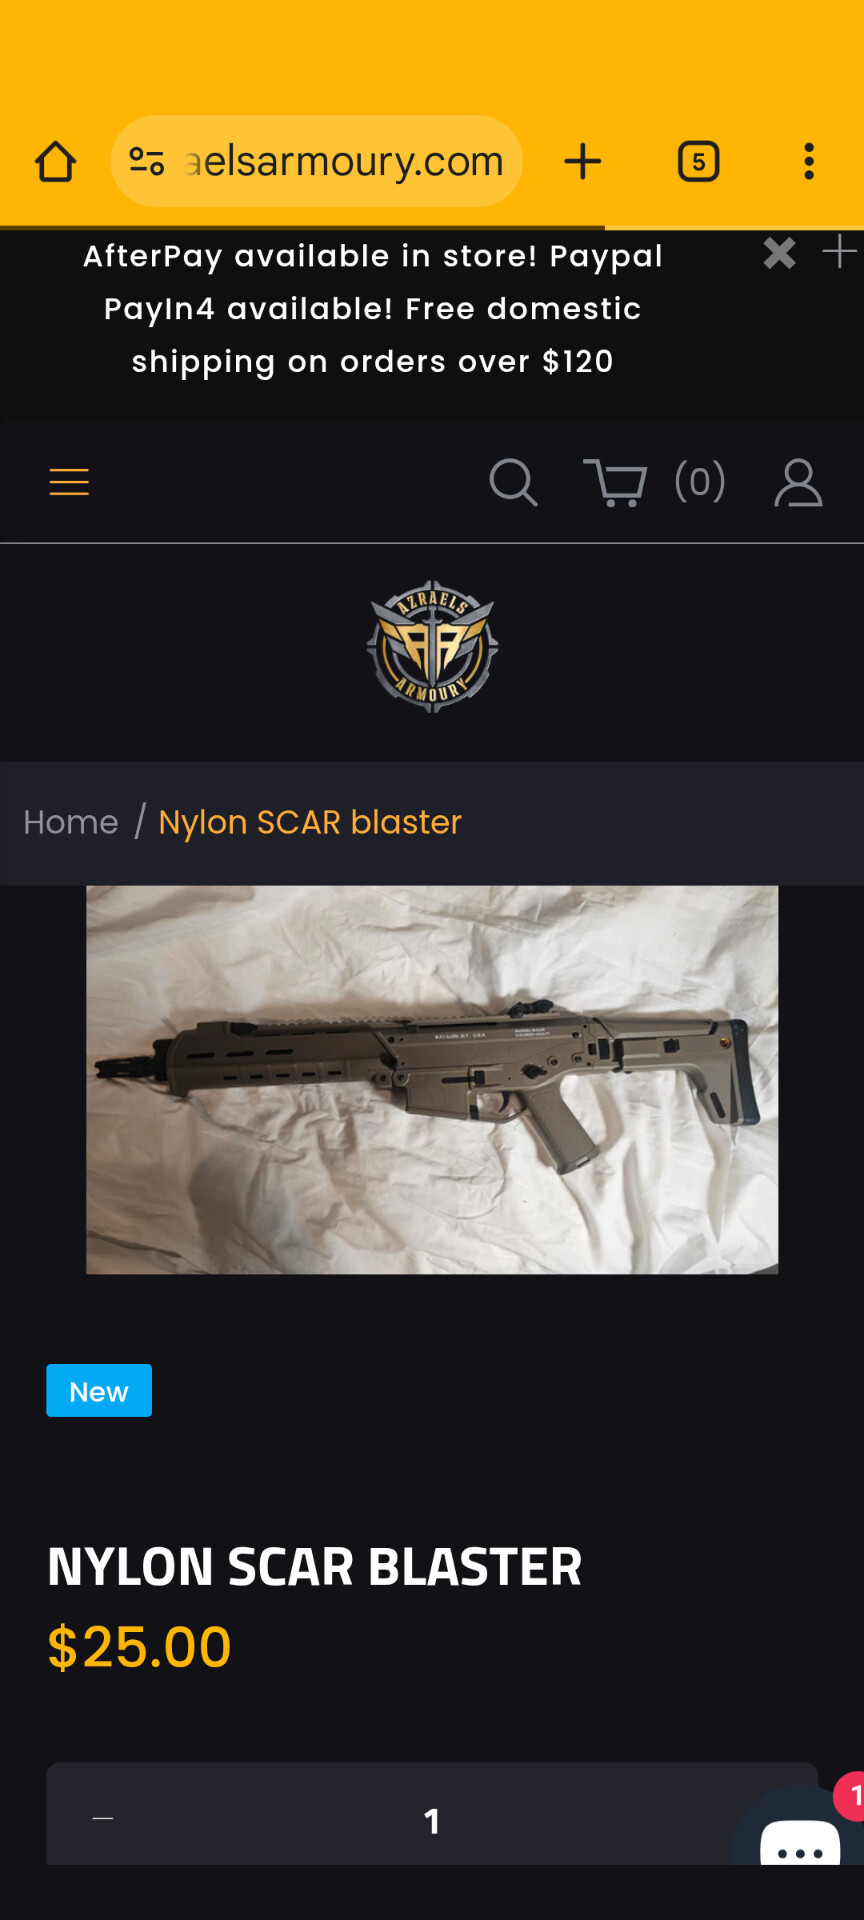Screen dimensions: 864x1920
Task: Close the AfterPay announcement banner
Action: tap(780, 253)
